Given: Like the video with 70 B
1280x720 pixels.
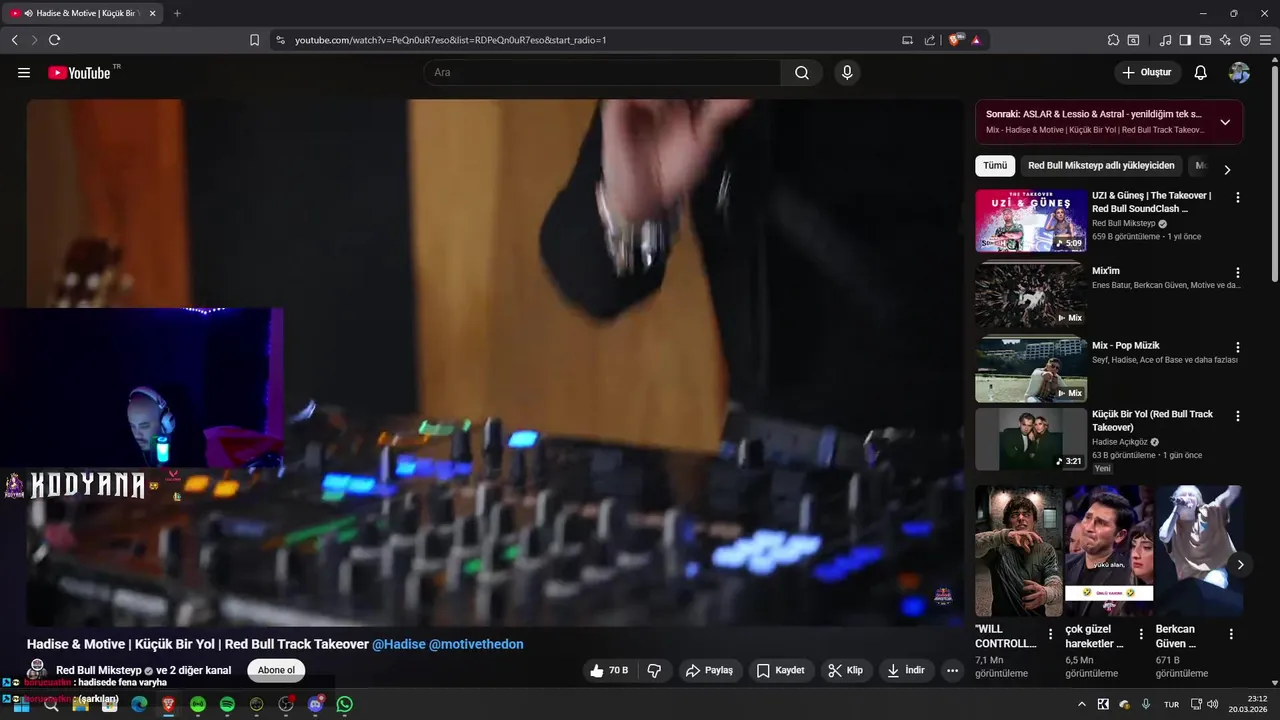Looking at the screenshot, I should click(609, 670).
